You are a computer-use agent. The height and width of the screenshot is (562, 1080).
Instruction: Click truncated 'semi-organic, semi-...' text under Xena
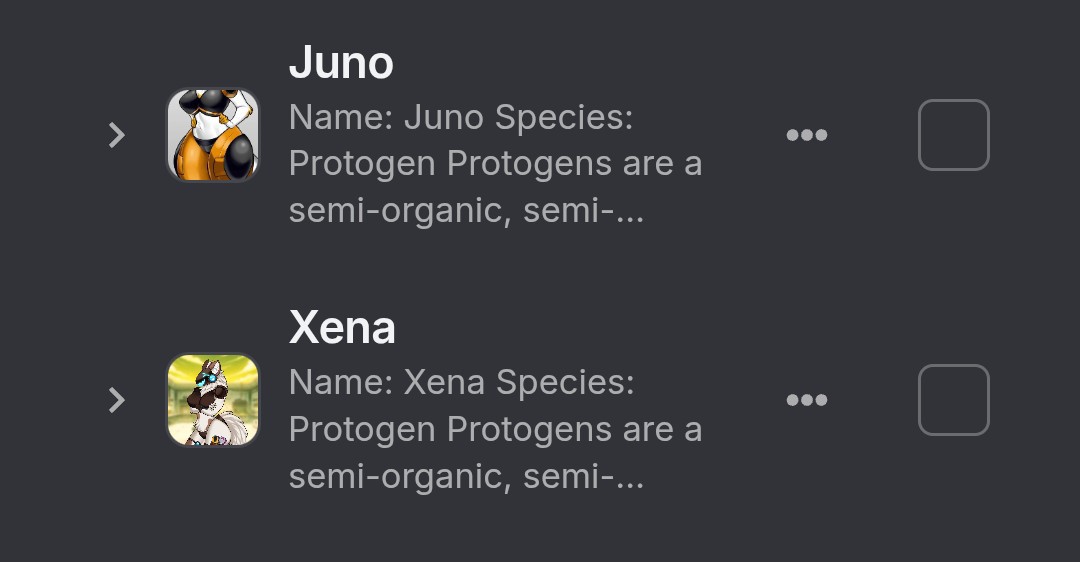tap(466, 476)
